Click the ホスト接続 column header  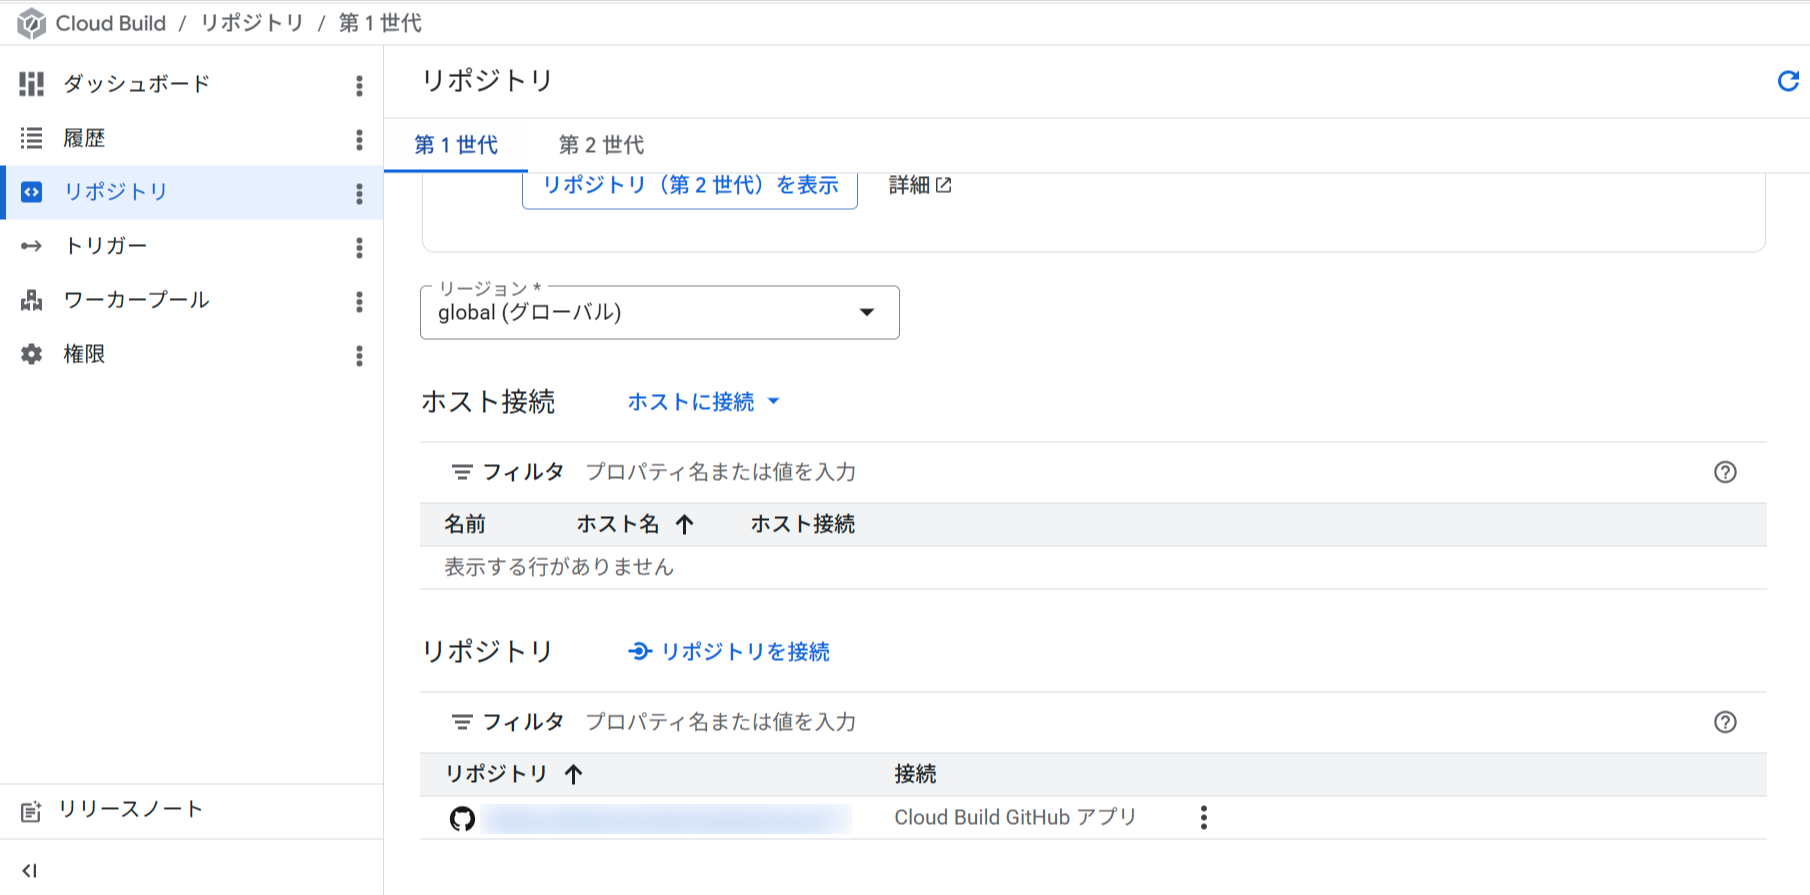click(803, 524)
